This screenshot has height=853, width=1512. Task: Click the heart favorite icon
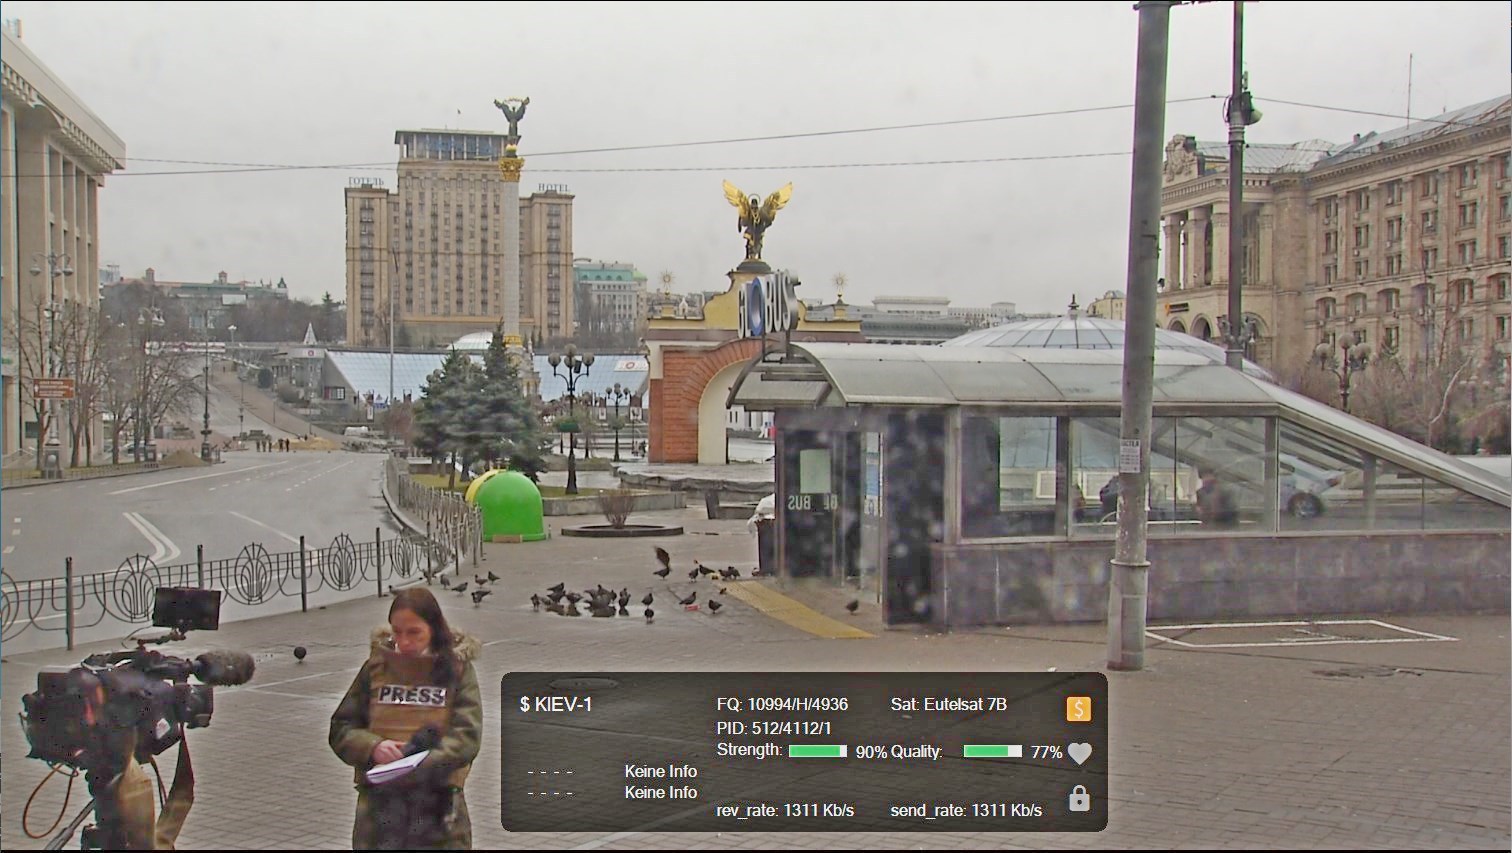coord(1079,753)
